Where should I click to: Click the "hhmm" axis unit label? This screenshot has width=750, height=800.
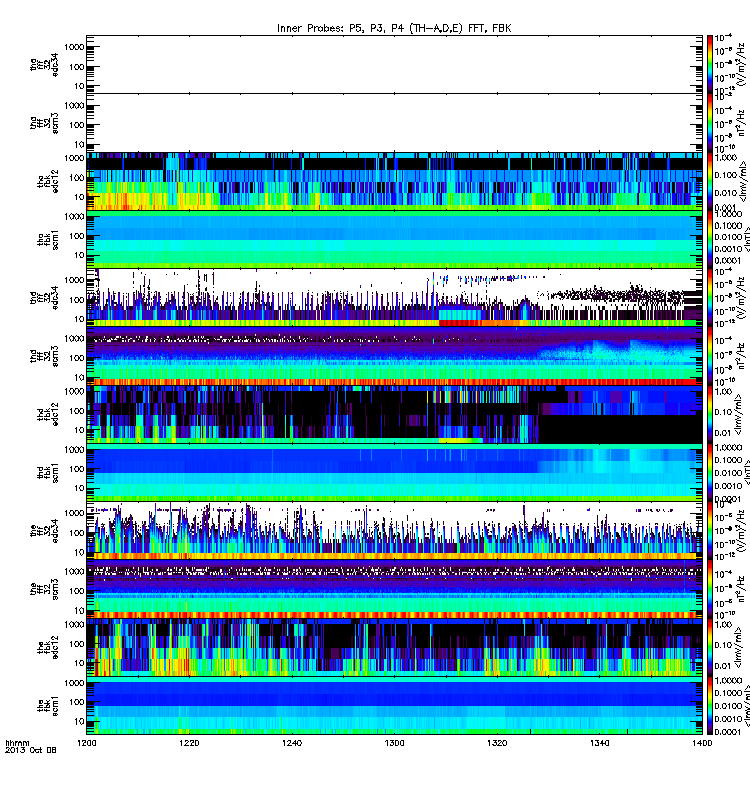[17, 743]
